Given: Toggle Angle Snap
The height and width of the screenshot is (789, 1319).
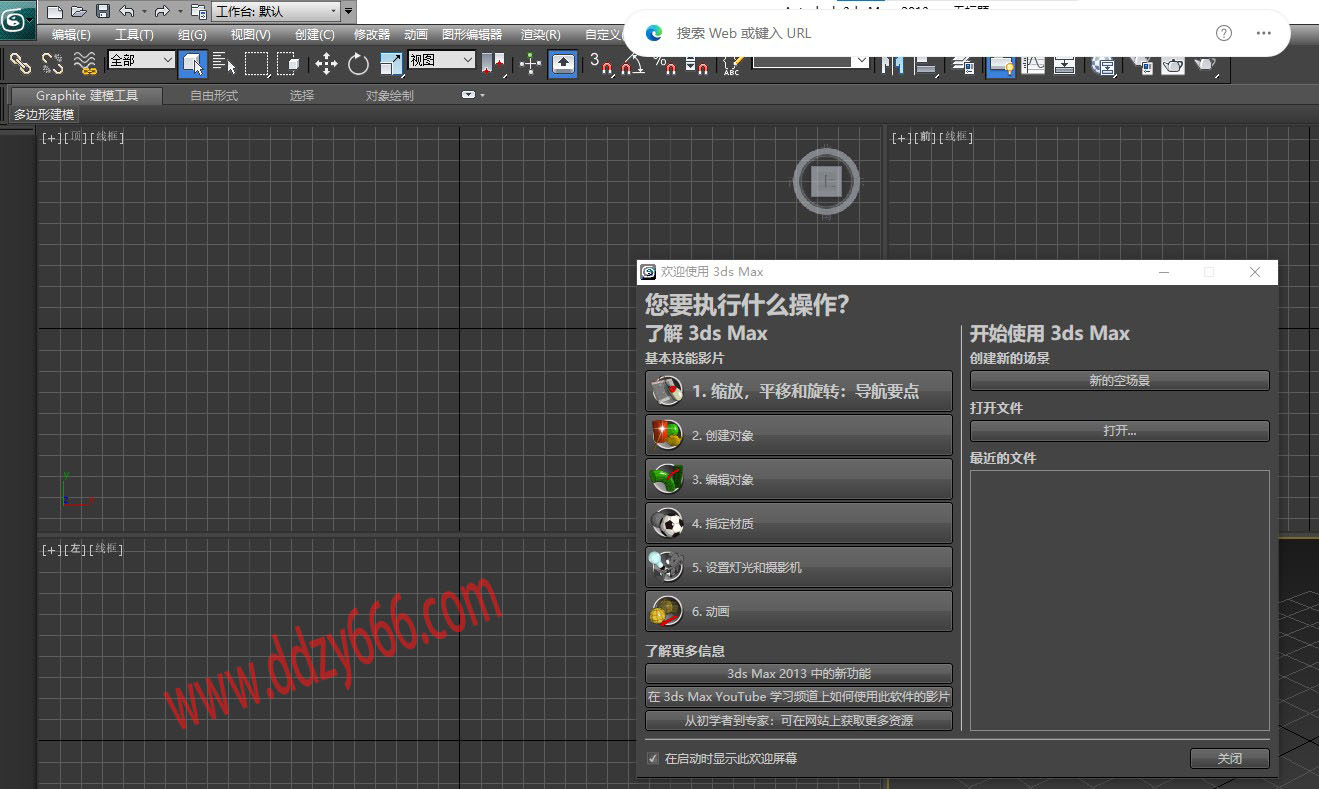Looking at the screenshot, I should (633, 64).
